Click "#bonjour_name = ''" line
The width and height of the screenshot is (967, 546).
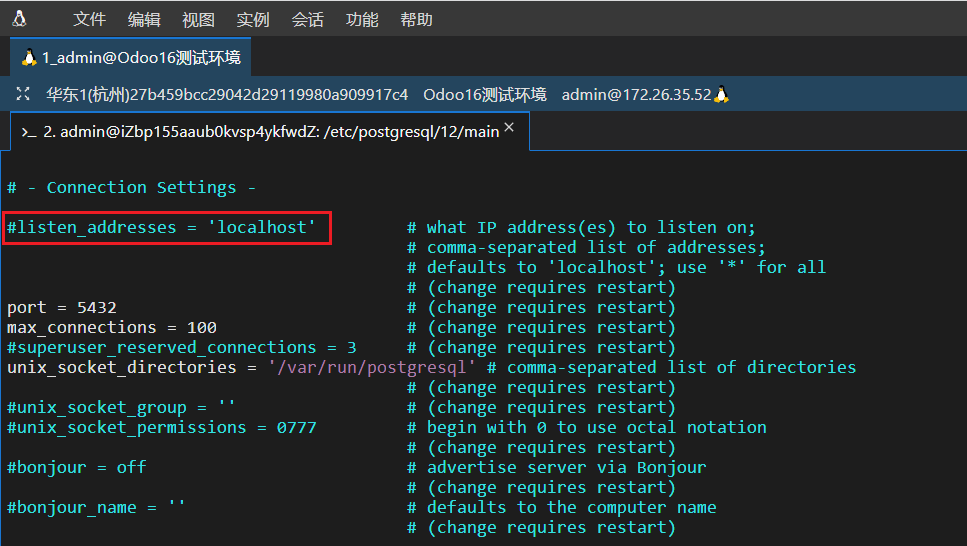(96, 507)
